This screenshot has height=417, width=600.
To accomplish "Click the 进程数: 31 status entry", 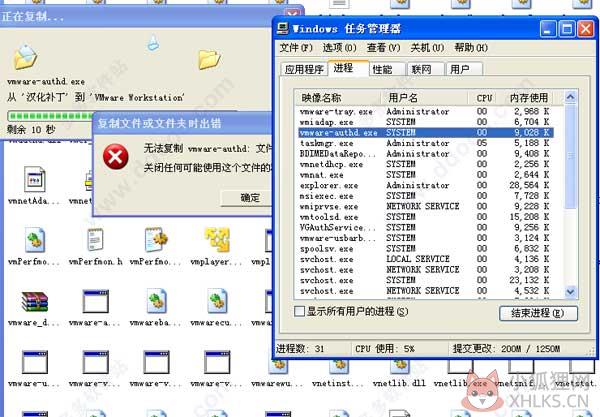I will point(300,349).
